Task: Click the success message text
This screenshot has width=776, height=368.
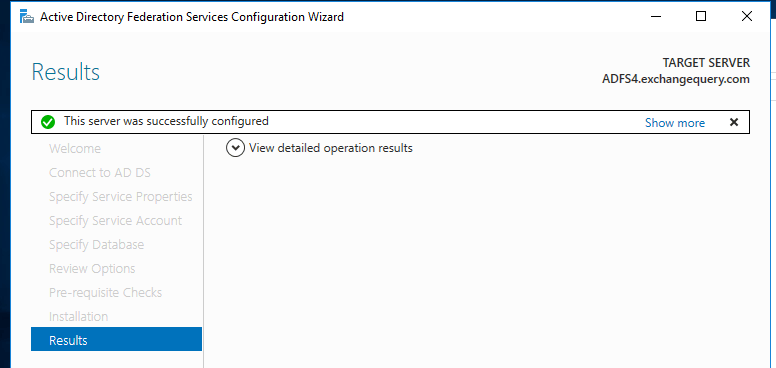Action: (x=166, y=121)
